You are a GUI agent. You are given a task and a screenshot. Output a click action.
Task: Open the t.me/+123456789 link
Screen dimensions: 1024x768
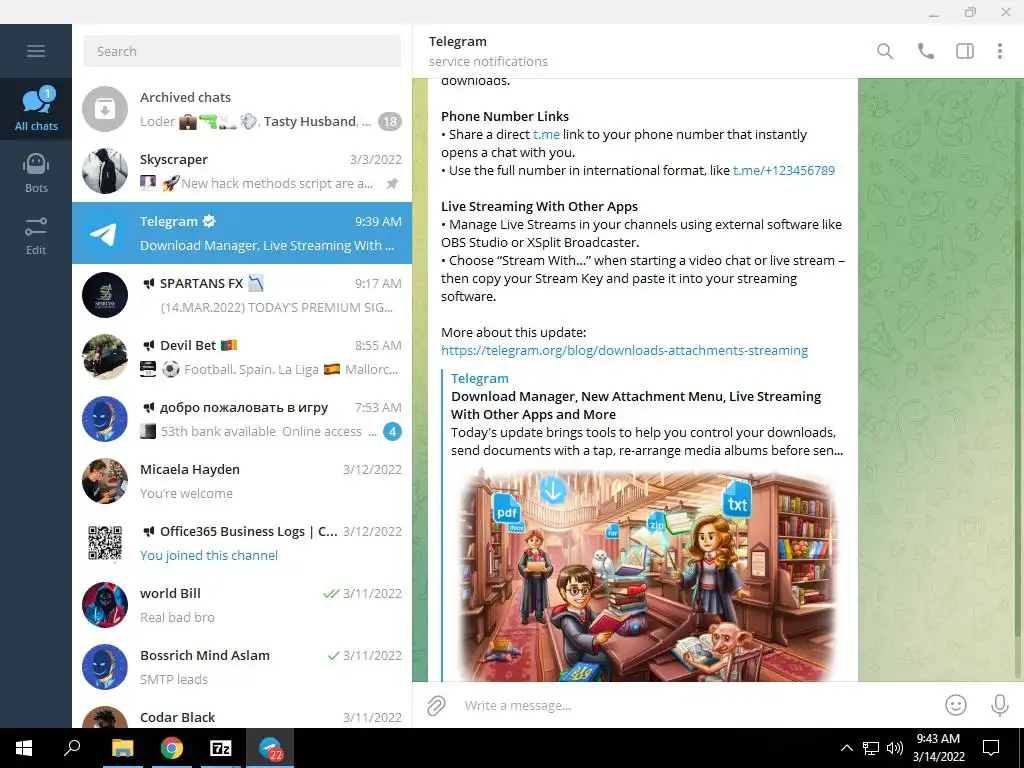pos(784,170)
